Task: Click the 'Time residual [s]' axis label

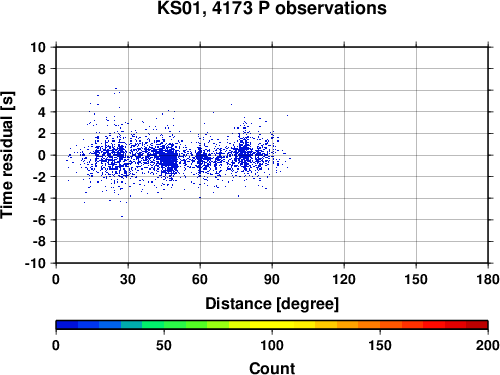Action: point(7,155)
